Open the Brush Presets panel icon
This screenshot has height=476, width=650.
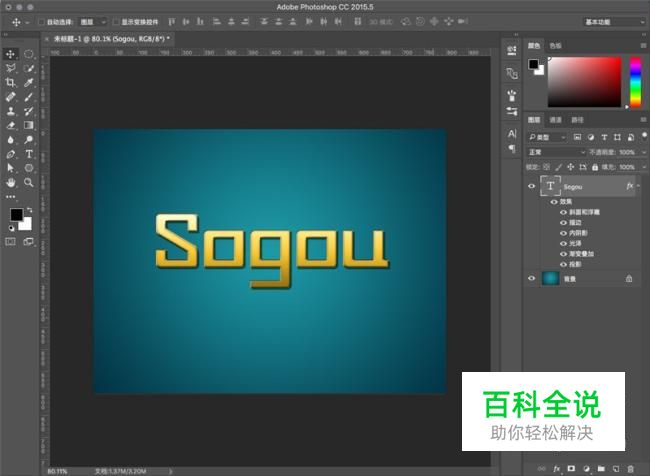point(512,96)
